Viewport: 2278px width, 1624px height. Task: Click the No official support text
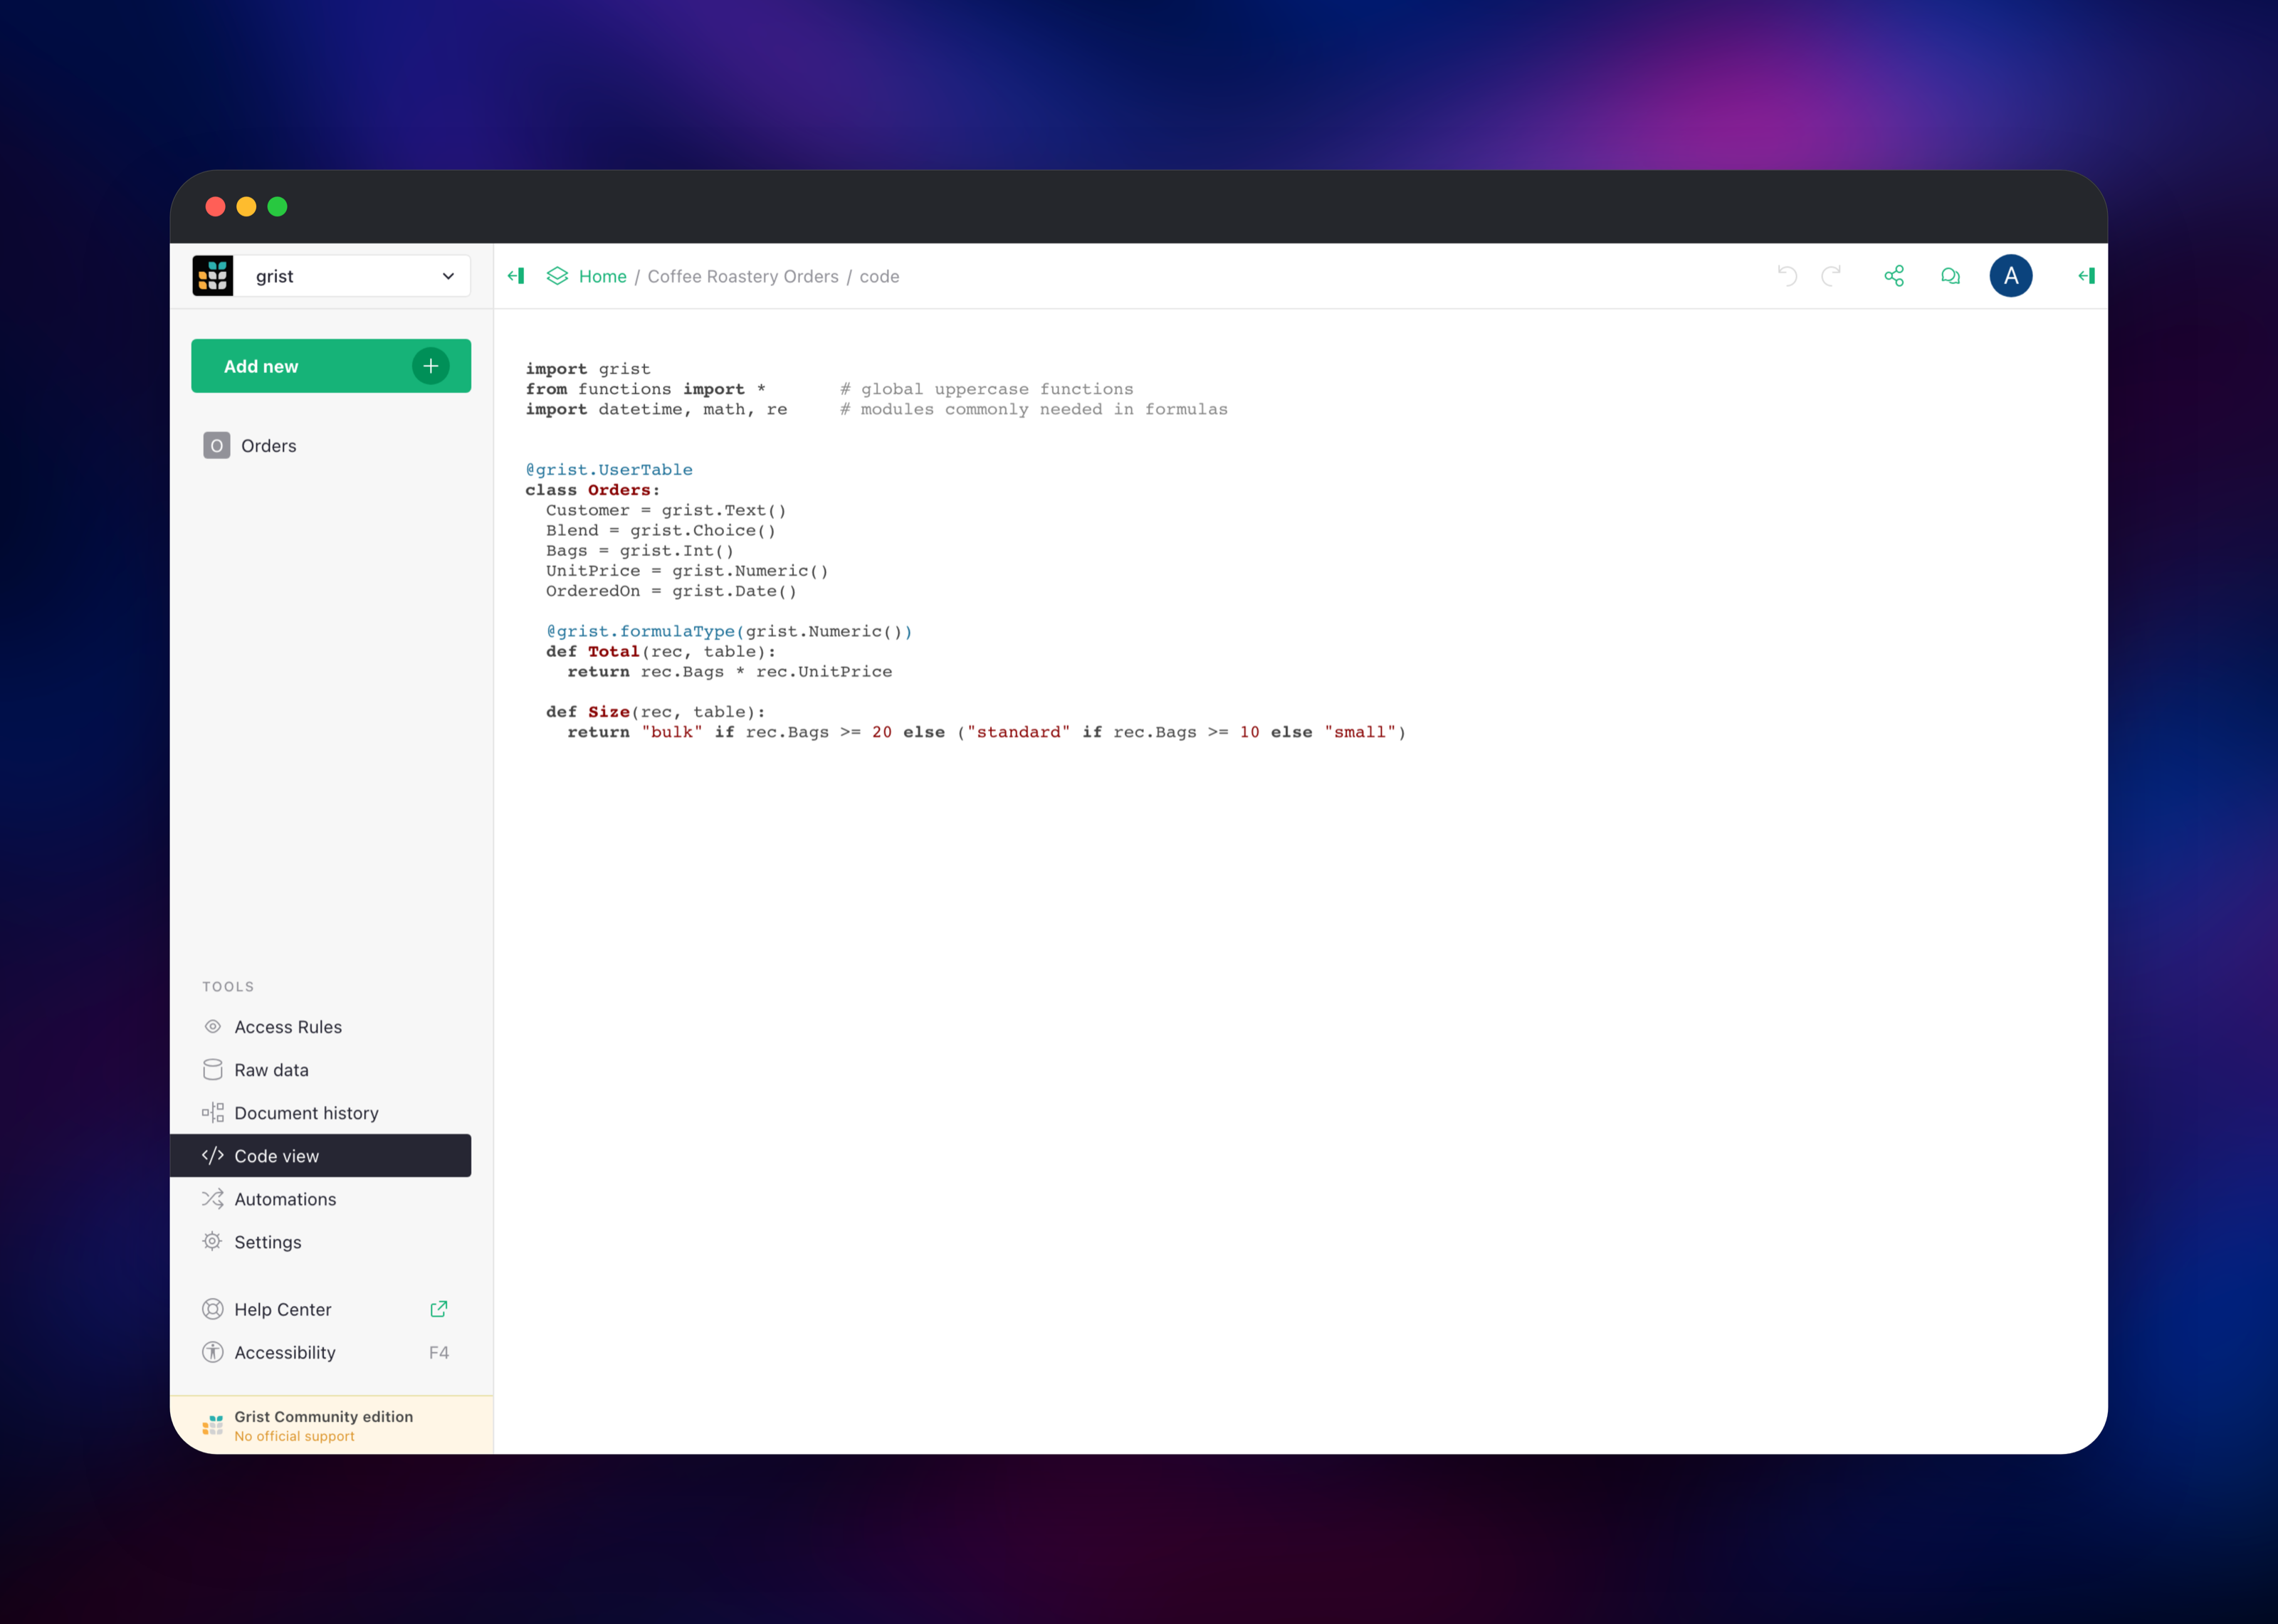pos(294,1436)
